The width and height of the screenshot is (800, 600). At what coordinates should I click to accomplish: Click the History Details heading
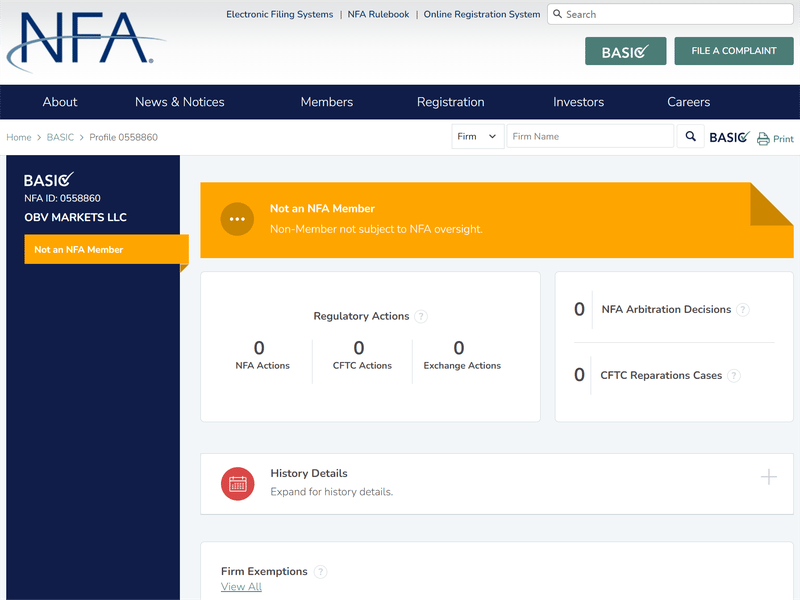point(309,473)
